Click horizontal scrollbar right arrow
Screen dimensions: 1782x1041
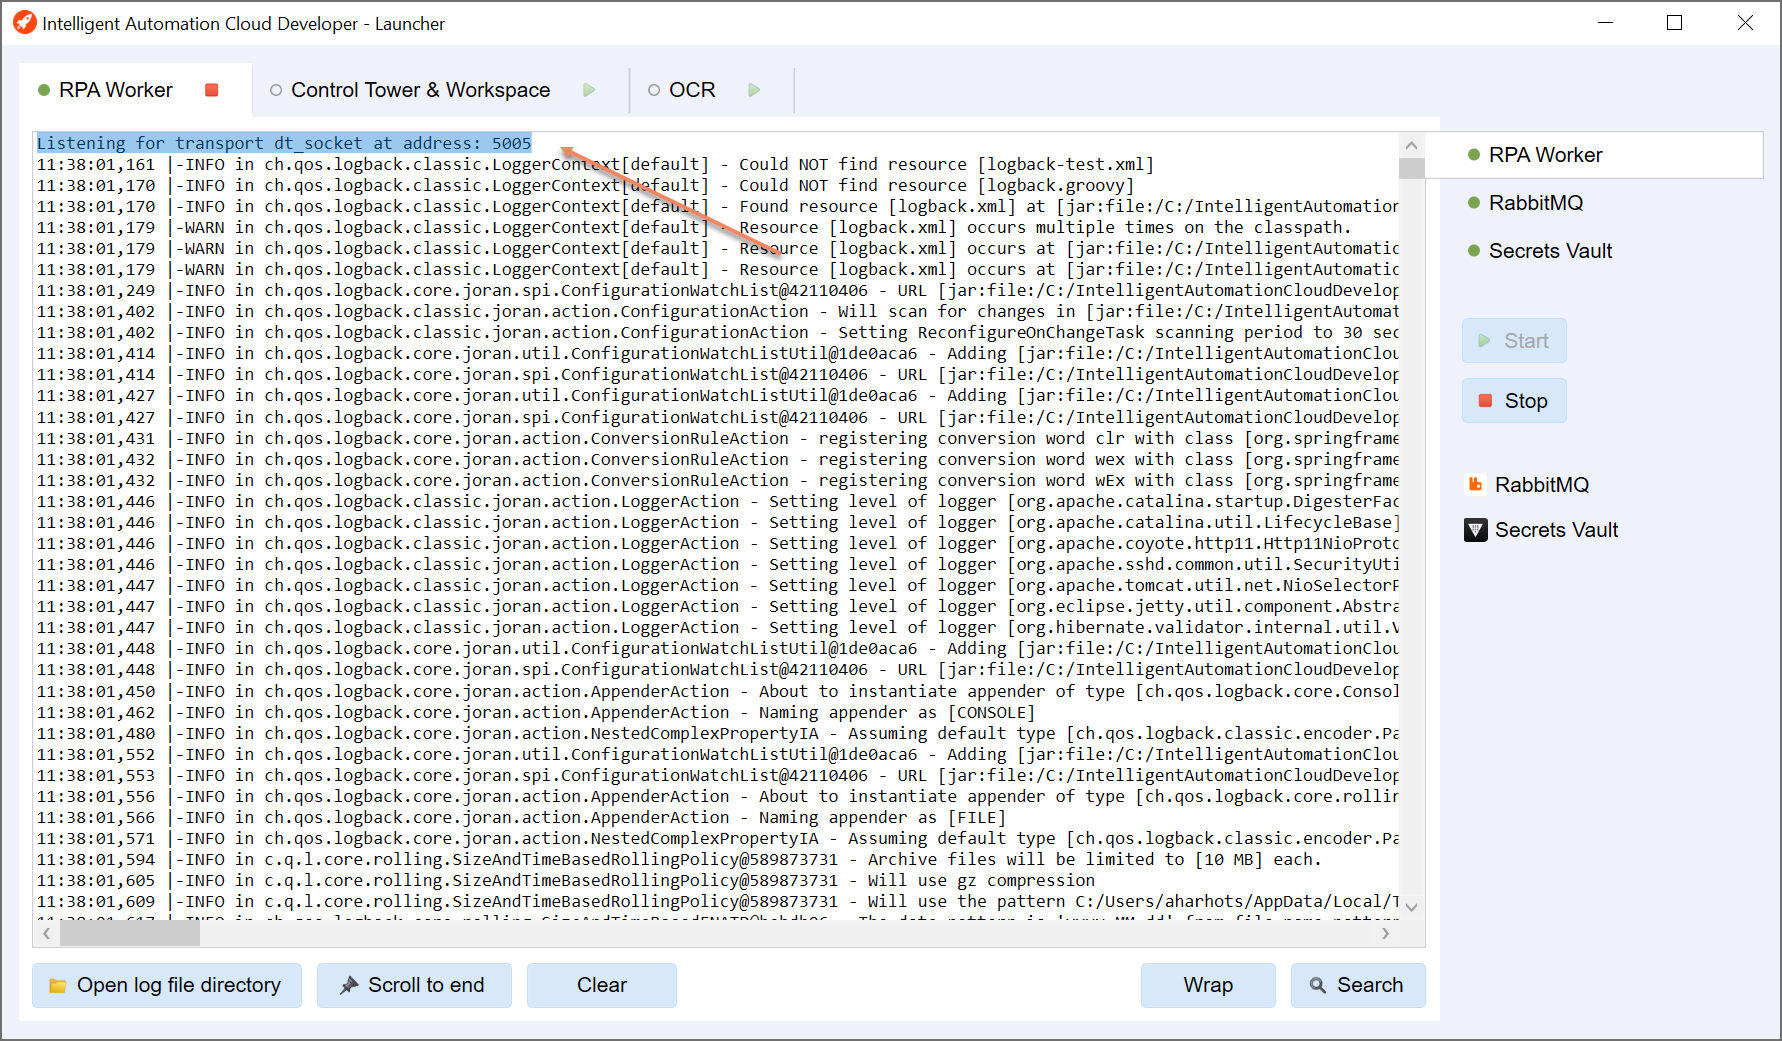point(1386,933)
